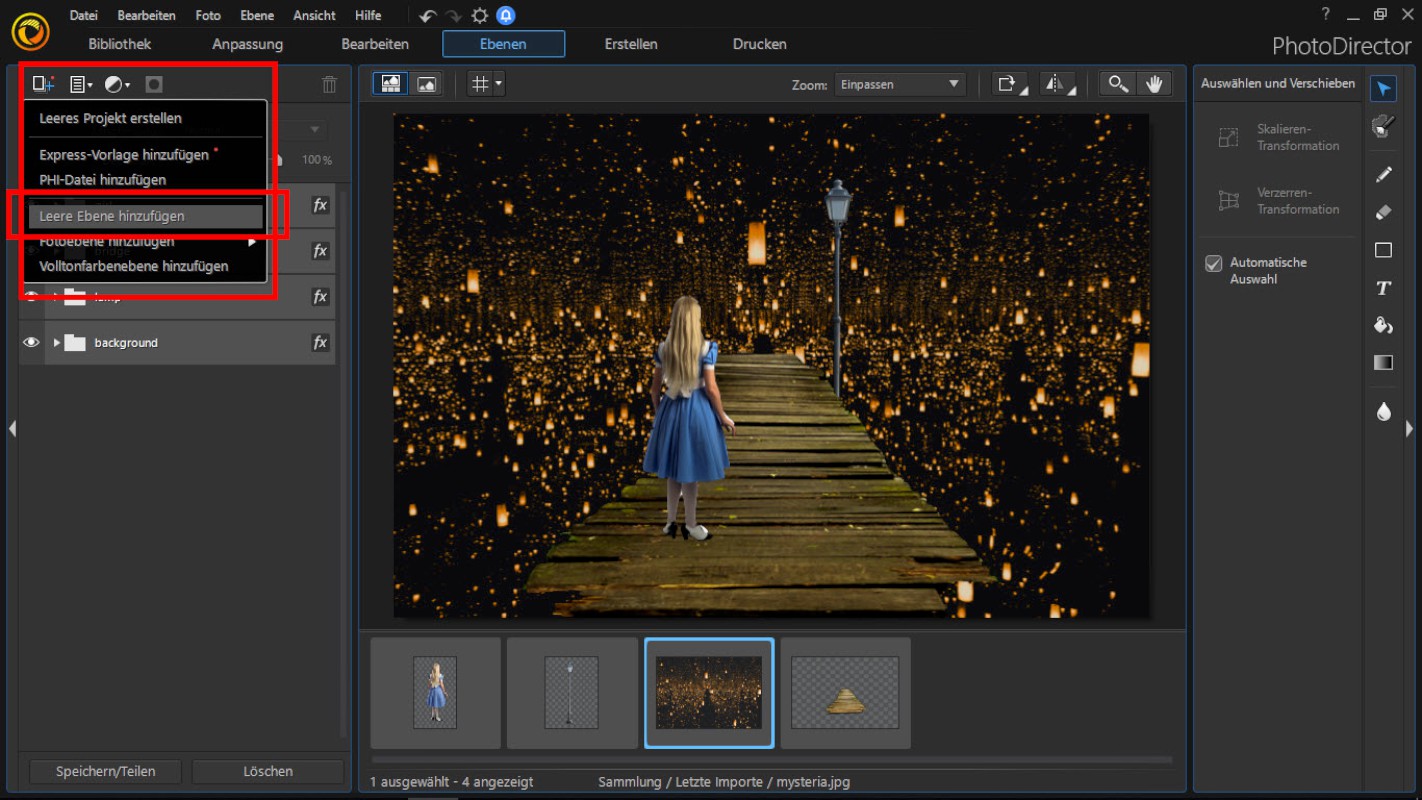Click the redo arrow icon
This screenshot has width=1422, height=800.
pos(454,16)
